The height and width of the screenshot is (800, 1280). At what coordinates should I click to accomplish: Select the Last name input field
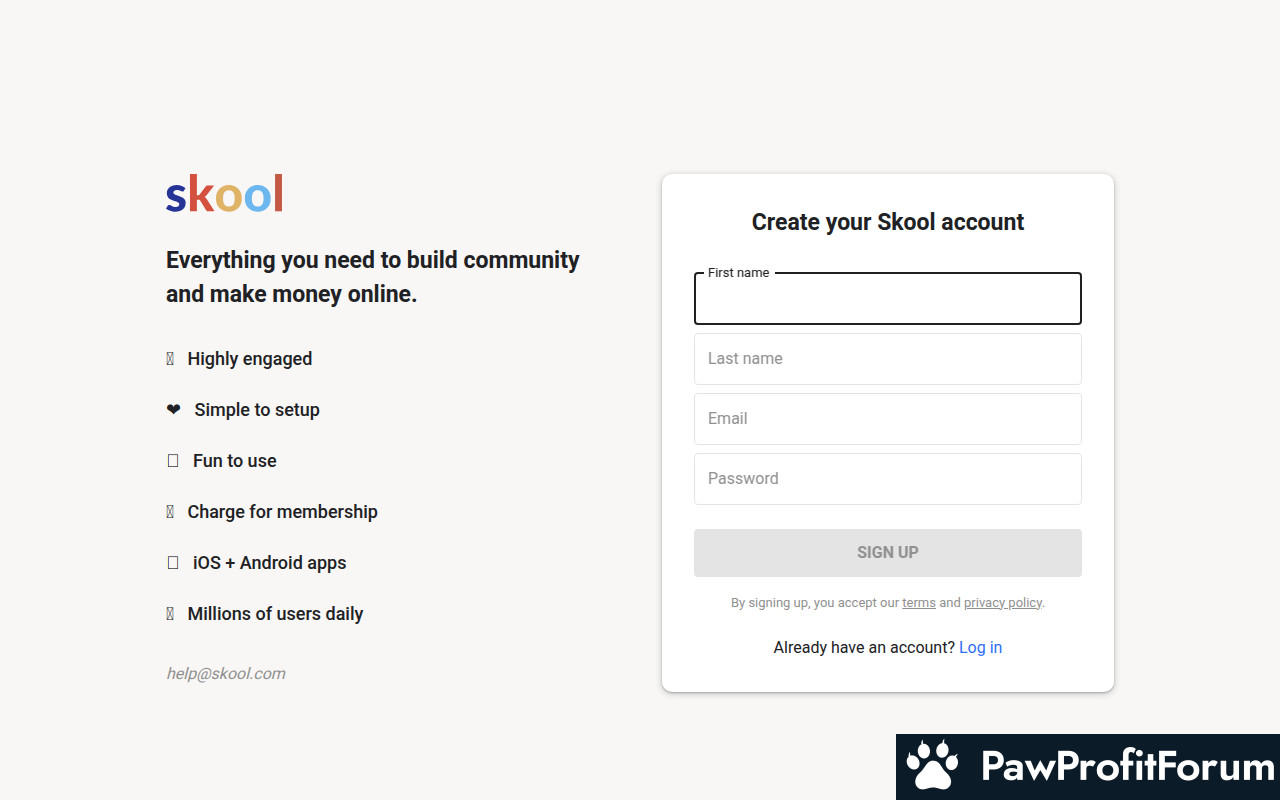coord(888,359)
